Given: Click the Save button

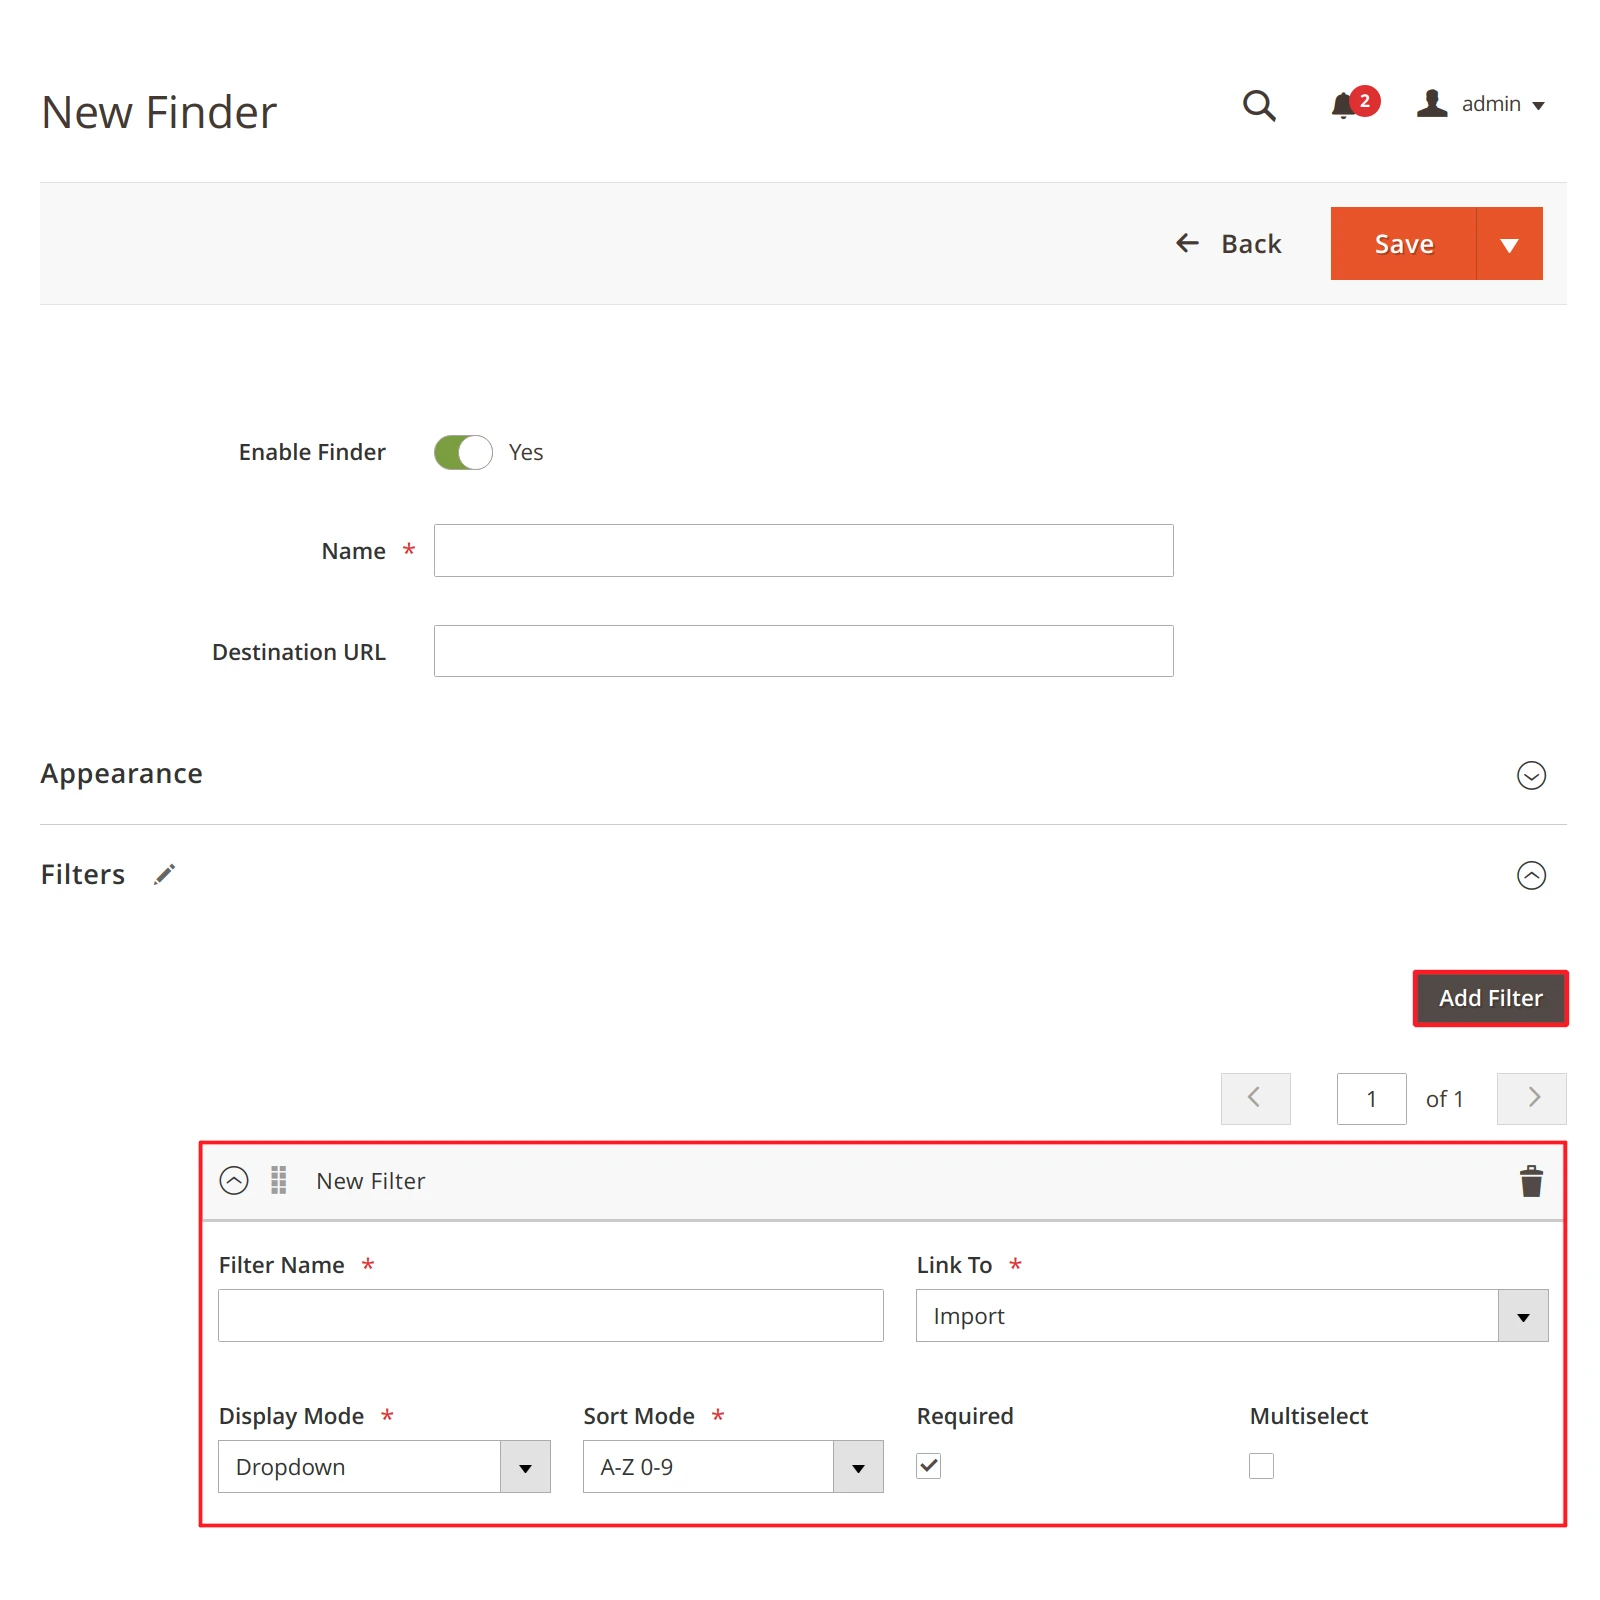Looking at the screenshot, I should coord(1403,243).
